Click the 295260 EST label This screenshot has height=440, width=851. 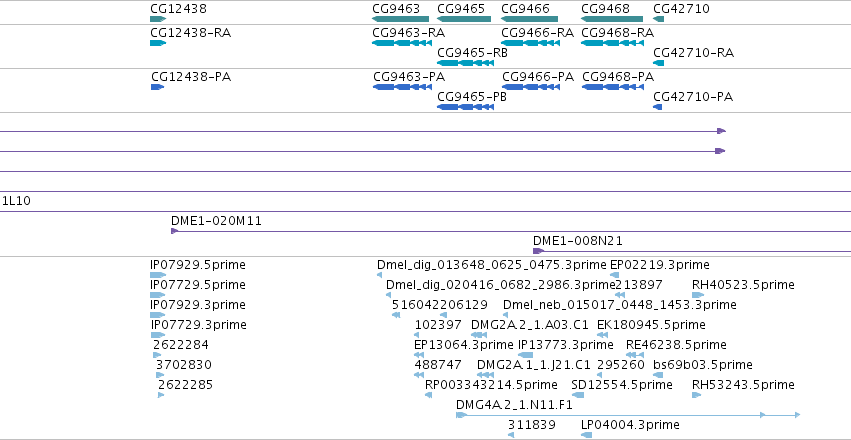tap(621, 365)
